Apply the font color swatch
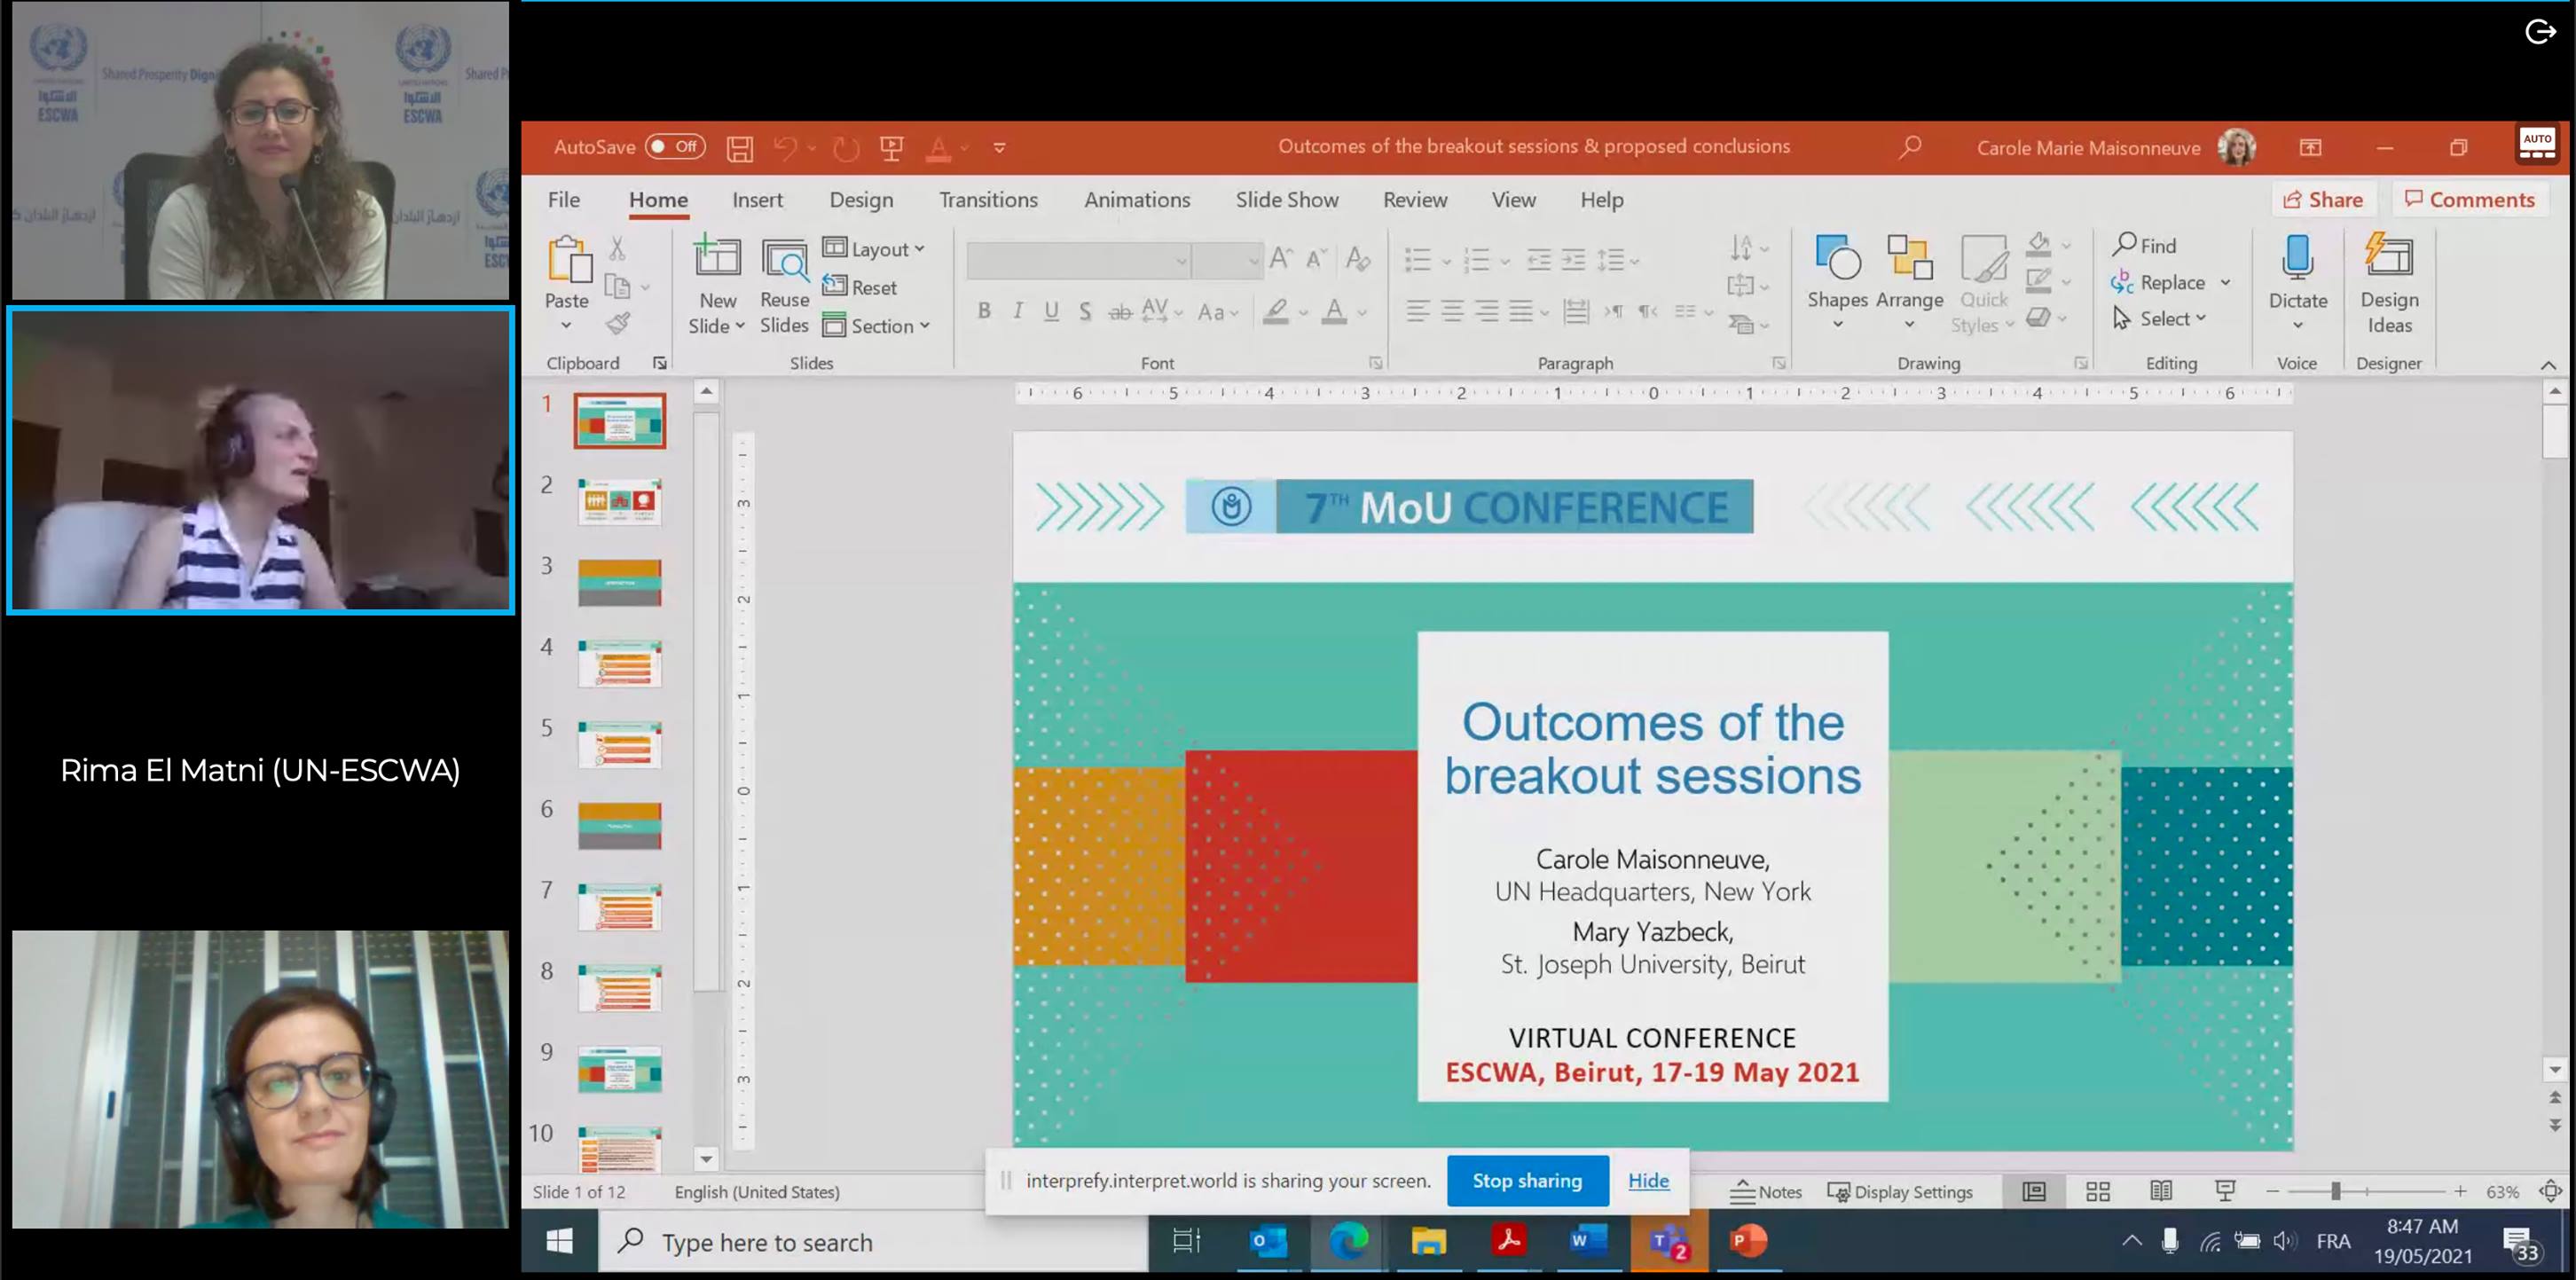This screenshot has height=1280, width=2576. (1334, 312)
